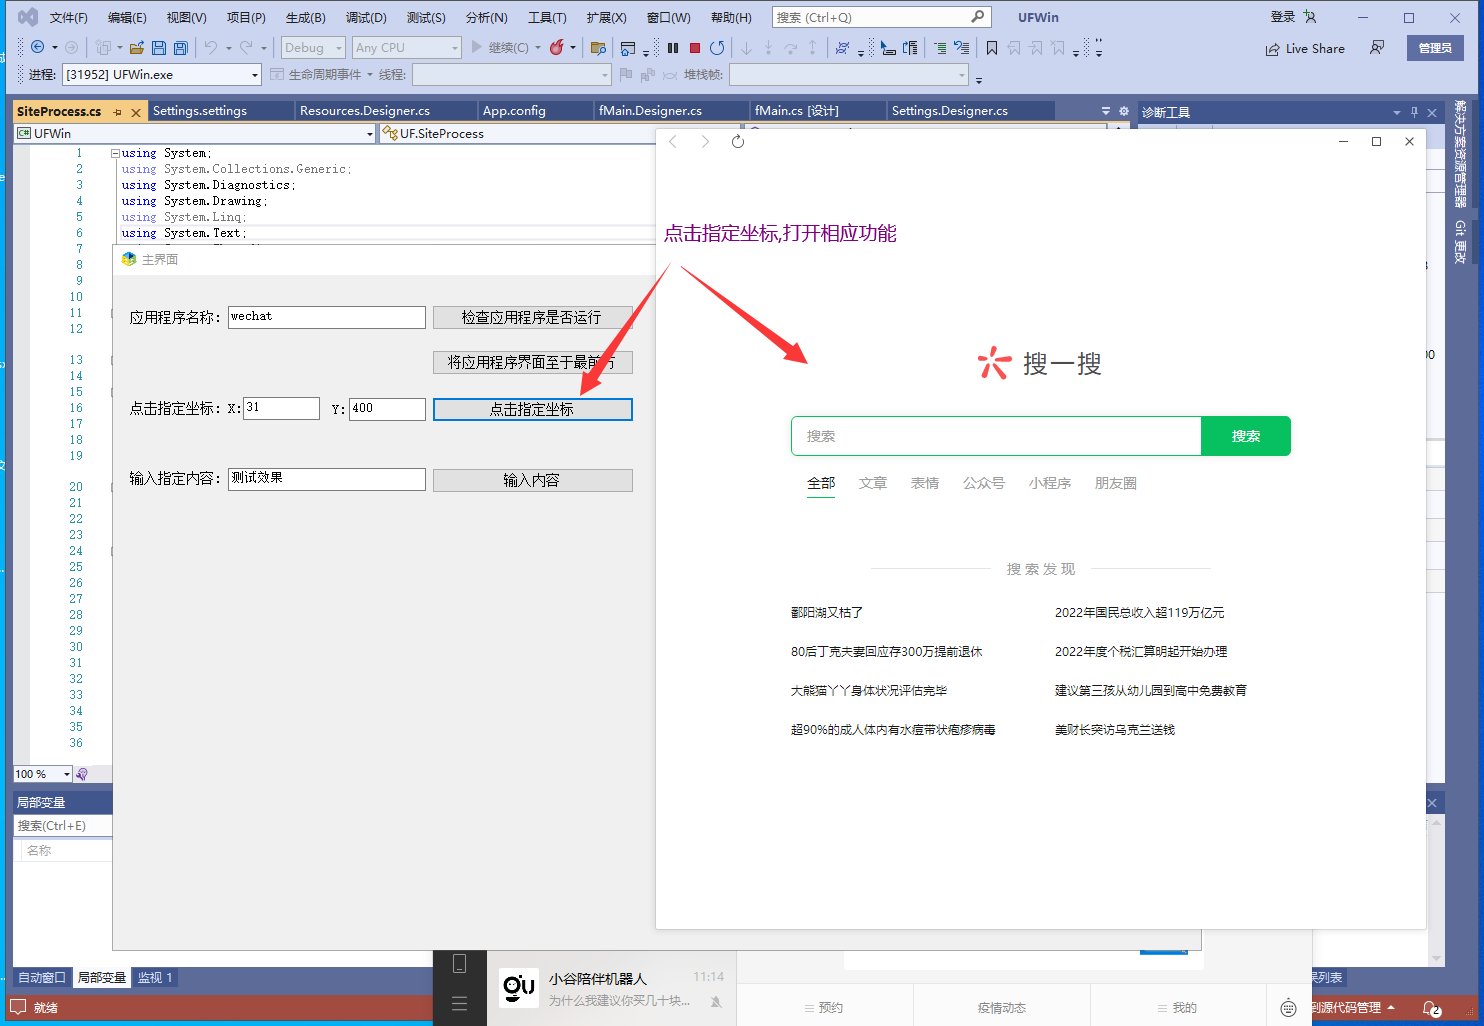Click the bookmark icon in the toolbar
Screen dimensions: 1484x1026
(992, 47)
